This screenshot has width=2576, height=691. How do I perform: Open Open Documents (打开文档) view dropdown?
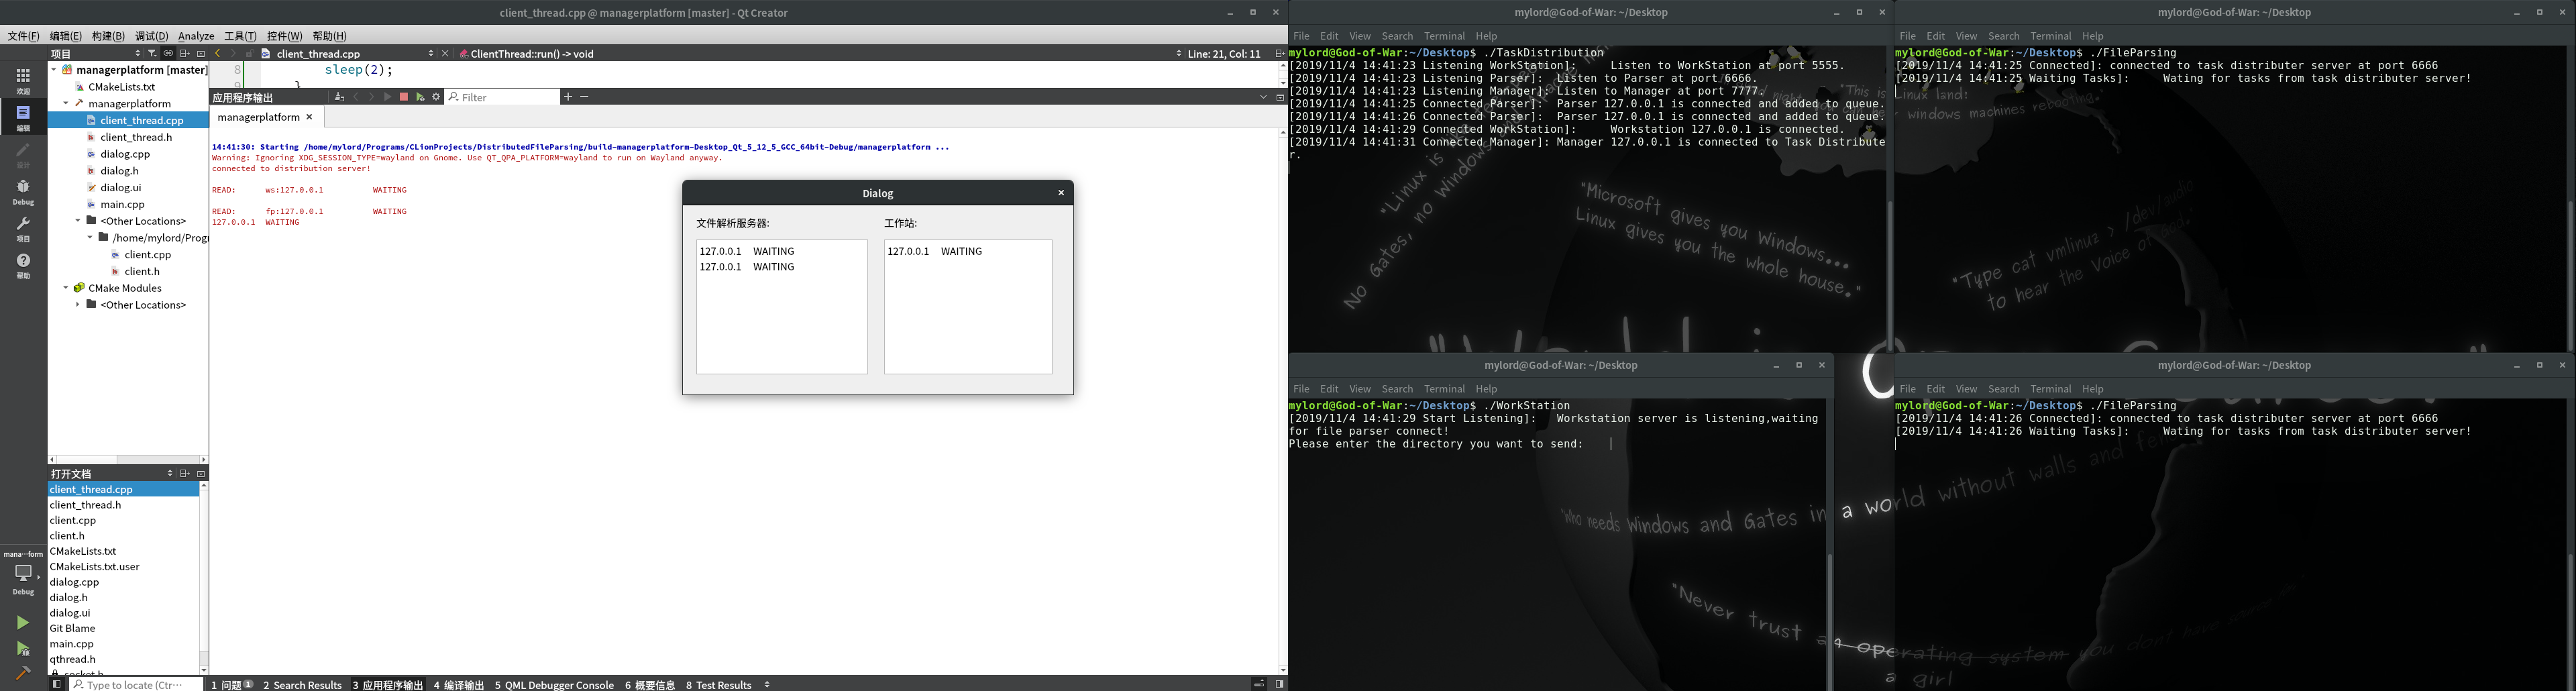click(x=111, y=473)
